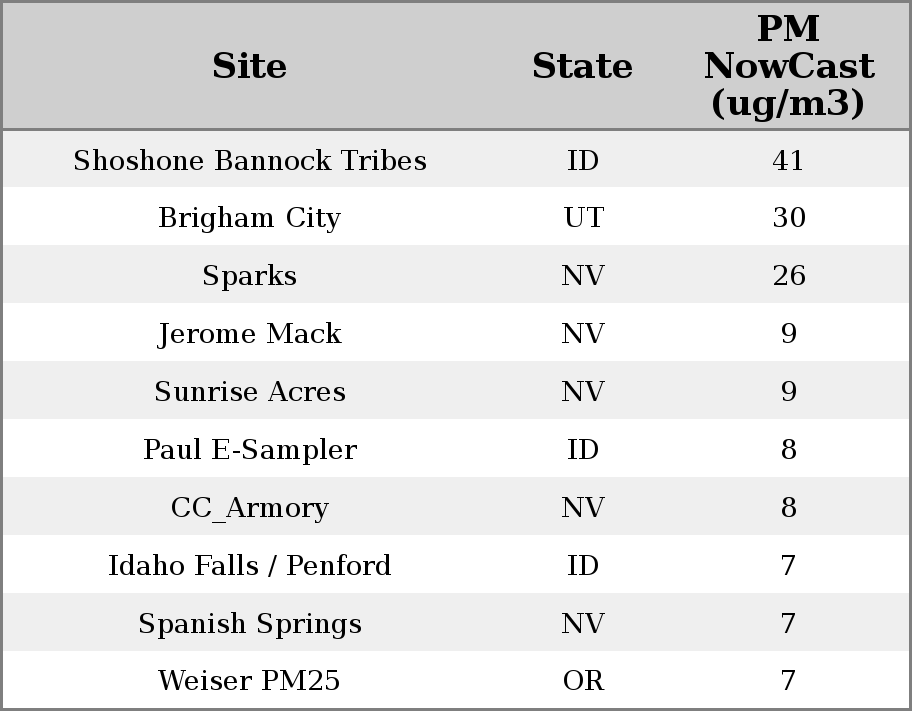Image resolution: width=912 pixels, height=711 pixels.
Task: Click the 26 NowCast value
Action: 788,276
